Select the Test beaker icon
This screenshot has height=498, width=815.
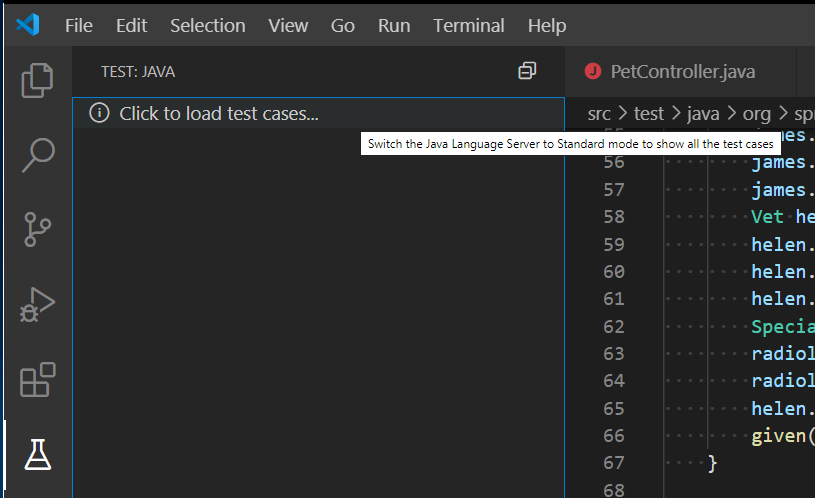[x=38, y=455]
